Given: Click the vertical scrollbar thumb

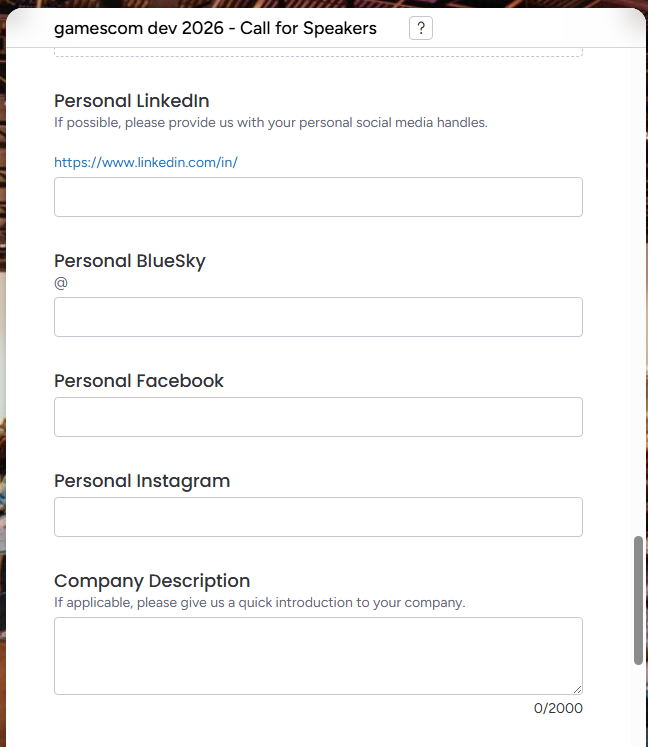Looking at the screenshot, I should coord(638,600).
